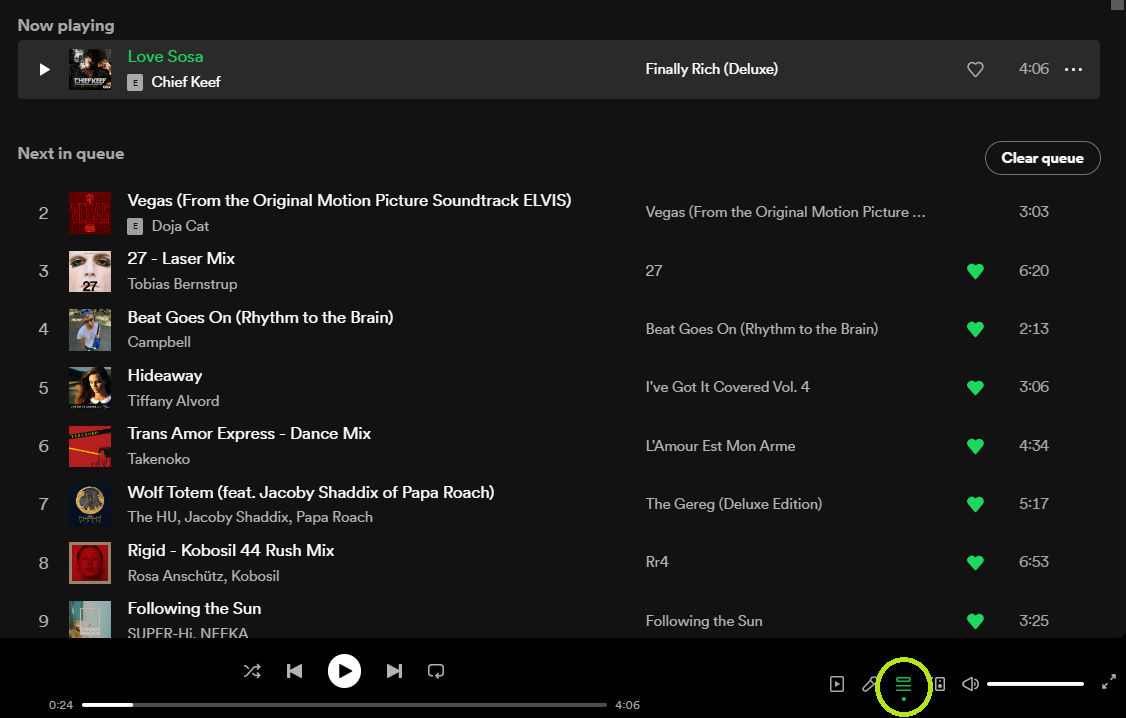The height and width of the screenshot is (718, 1126).
Task: Seek within the song progress bar
Action: click(x=345, y=705)
